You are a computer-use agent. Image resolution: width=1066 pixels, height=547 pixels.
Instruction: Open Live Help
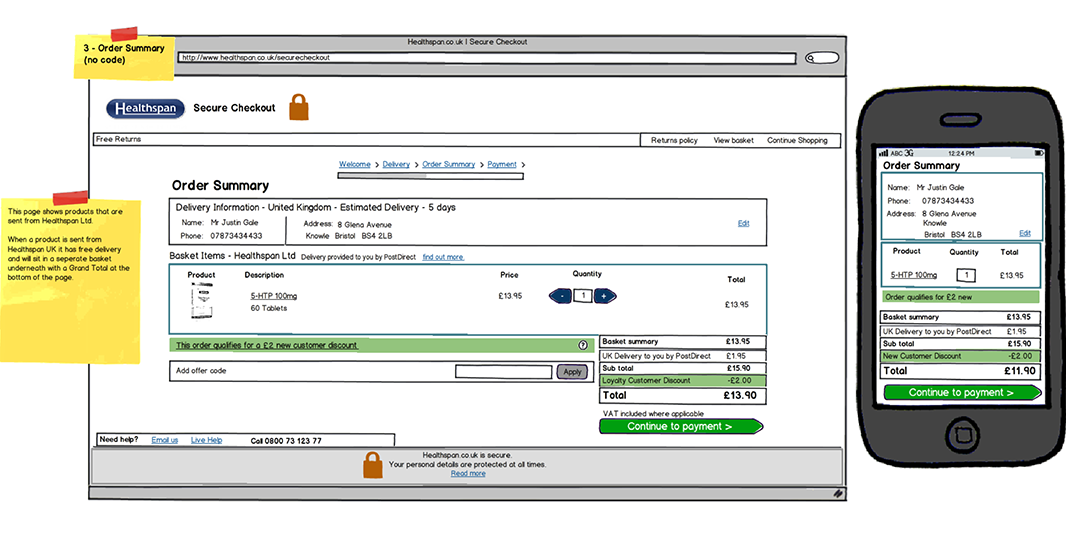[206, 440]
